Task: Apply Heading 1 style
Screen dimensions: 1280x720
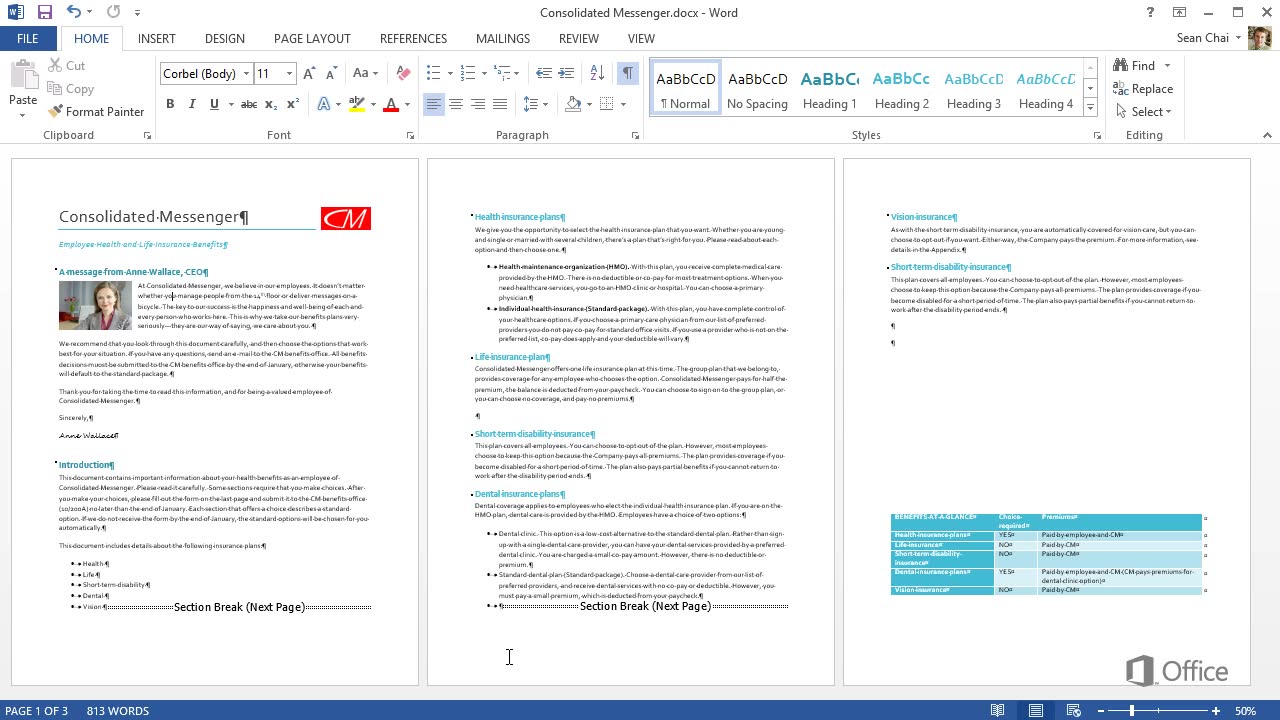Action: pyautogui.click(x=829, y=88)
